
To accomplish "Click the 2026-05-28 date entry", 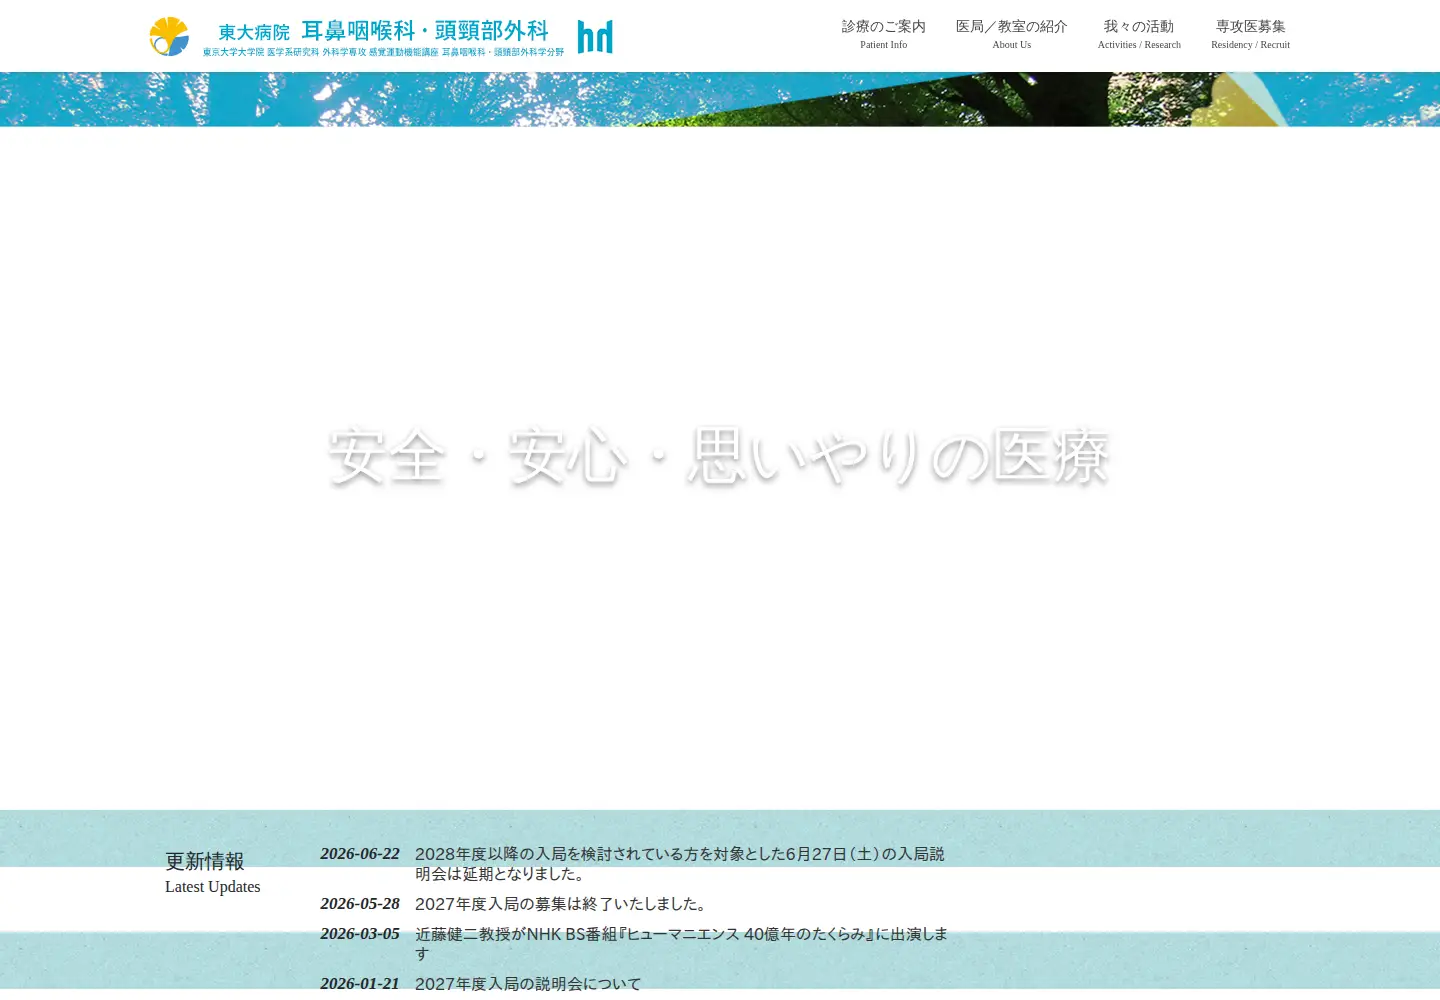I will [360, 904].
